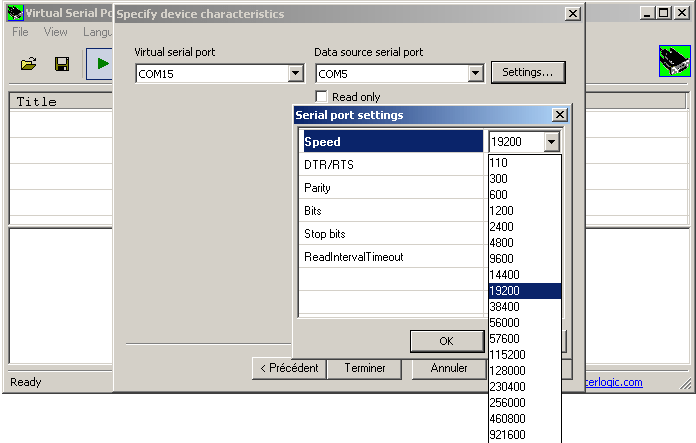Select highlighted 19200 list entry
This screenshot has width=696, height=443.
(525, 291)
